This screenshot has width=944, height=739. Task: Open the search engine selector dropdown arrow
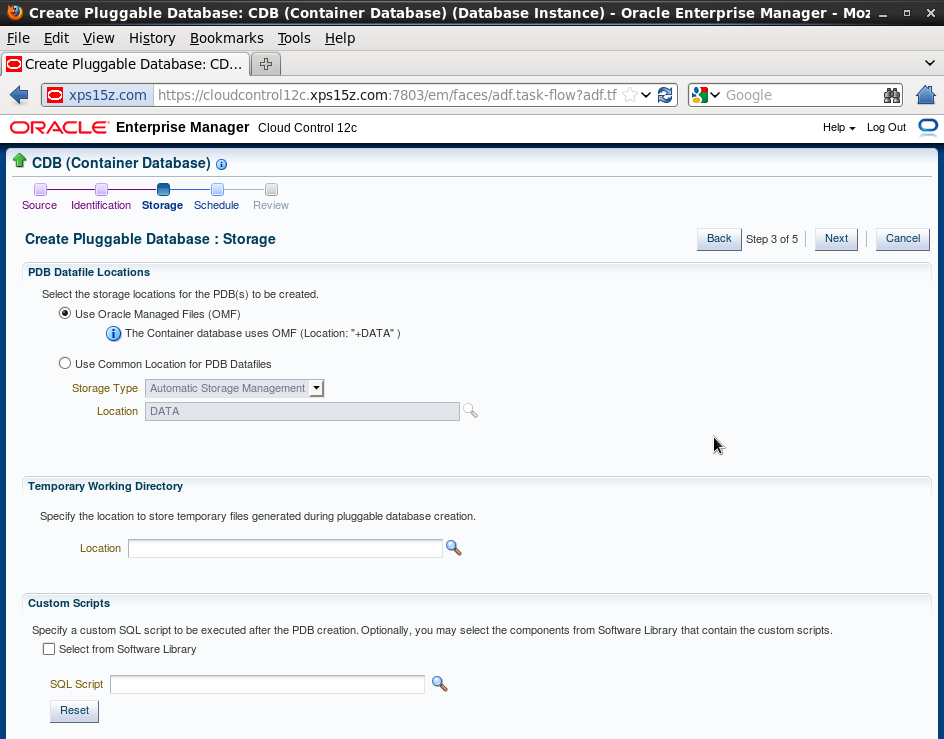[x=715, y=95]
